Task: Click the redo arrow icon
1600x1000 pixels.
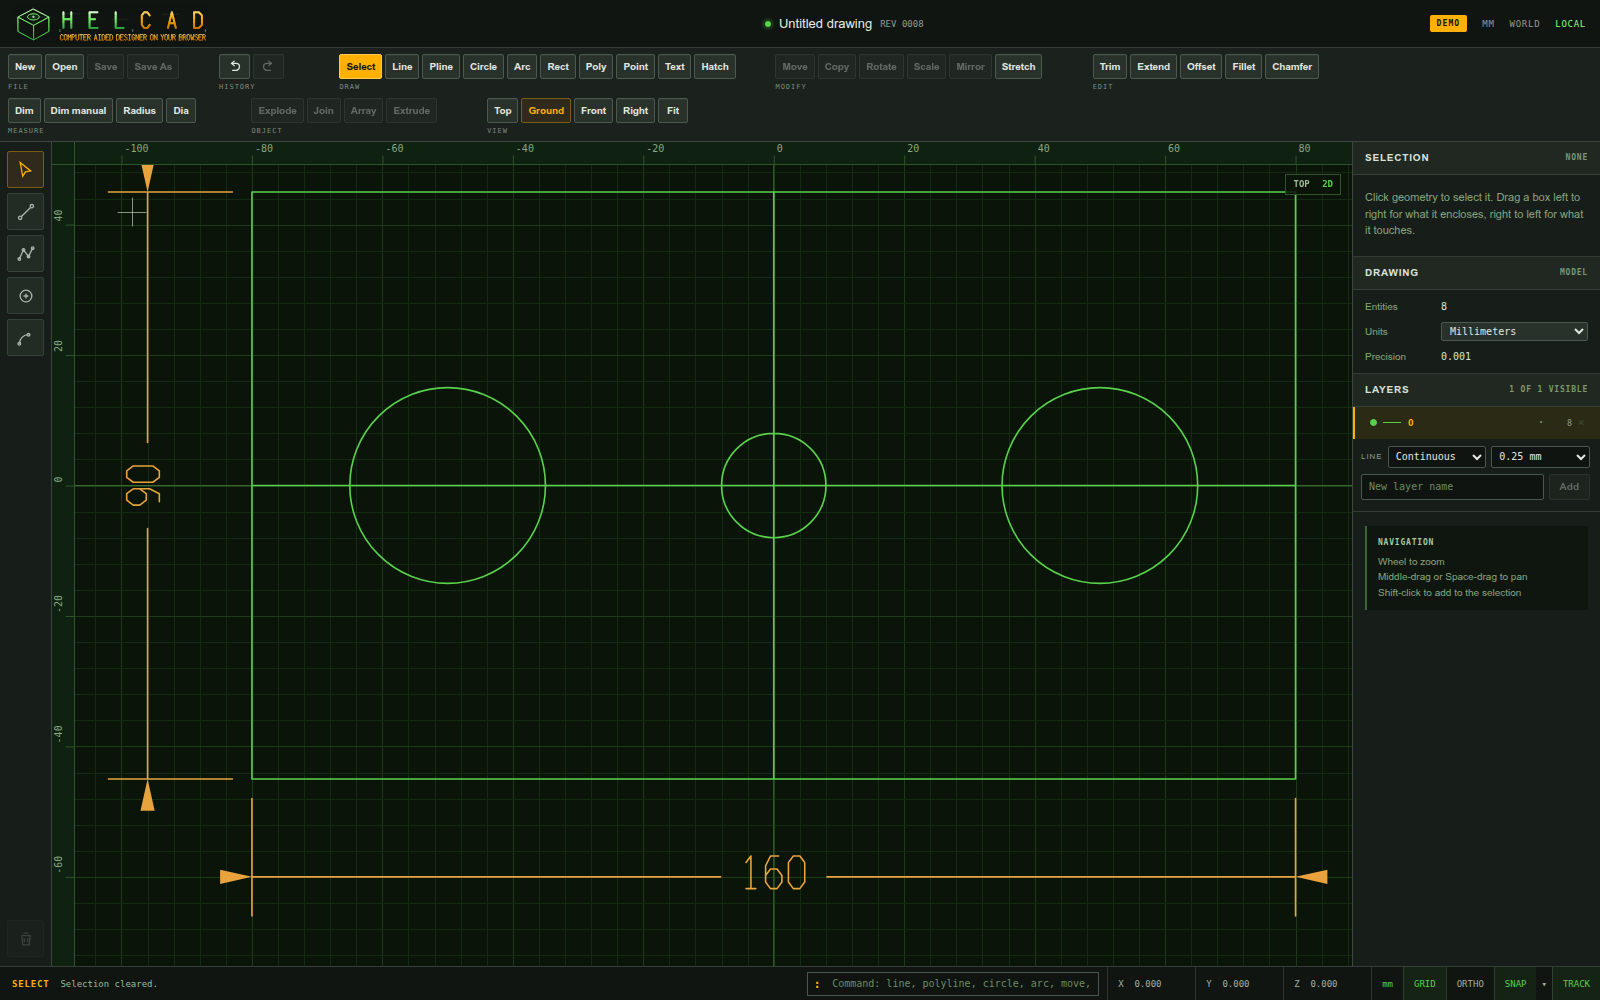Action: pyautogui.click(x=268, y=66)
